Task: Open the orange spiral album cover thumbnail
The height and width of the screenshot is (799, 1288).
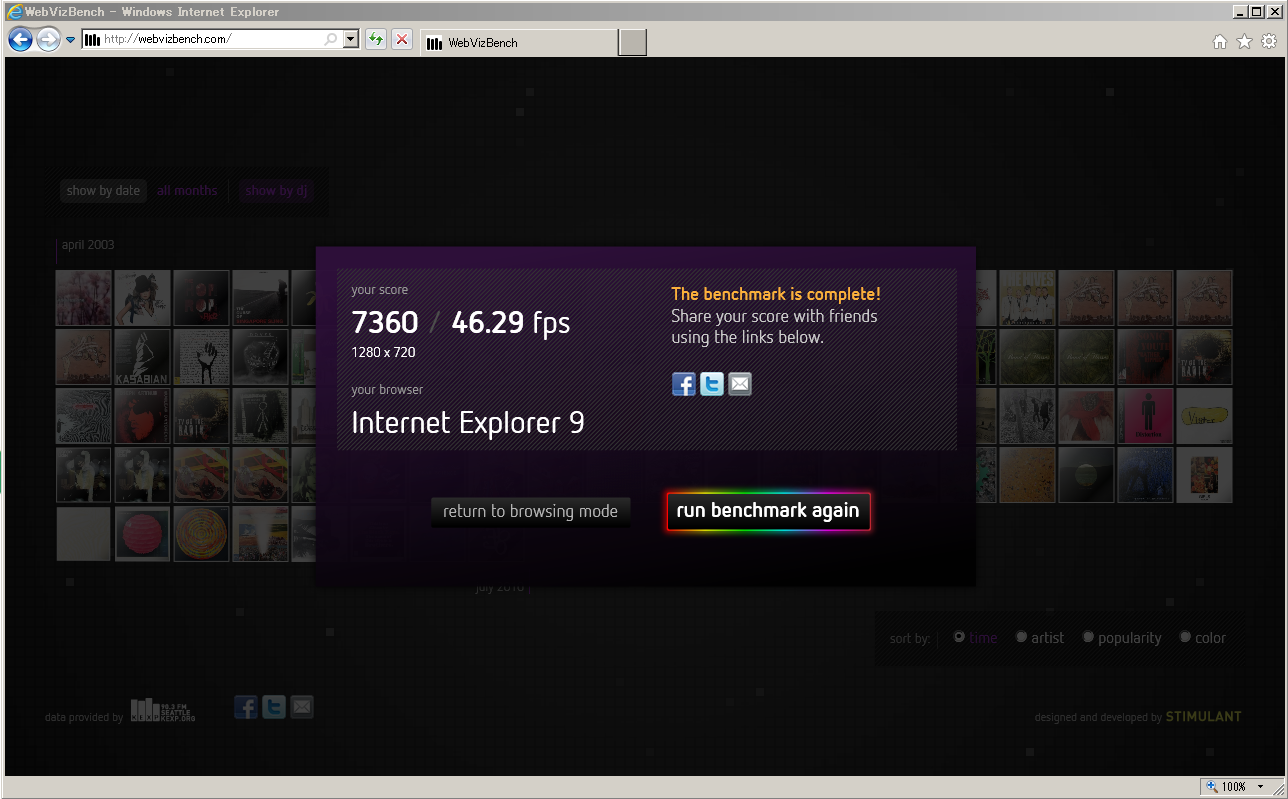Action: point(201,534)
